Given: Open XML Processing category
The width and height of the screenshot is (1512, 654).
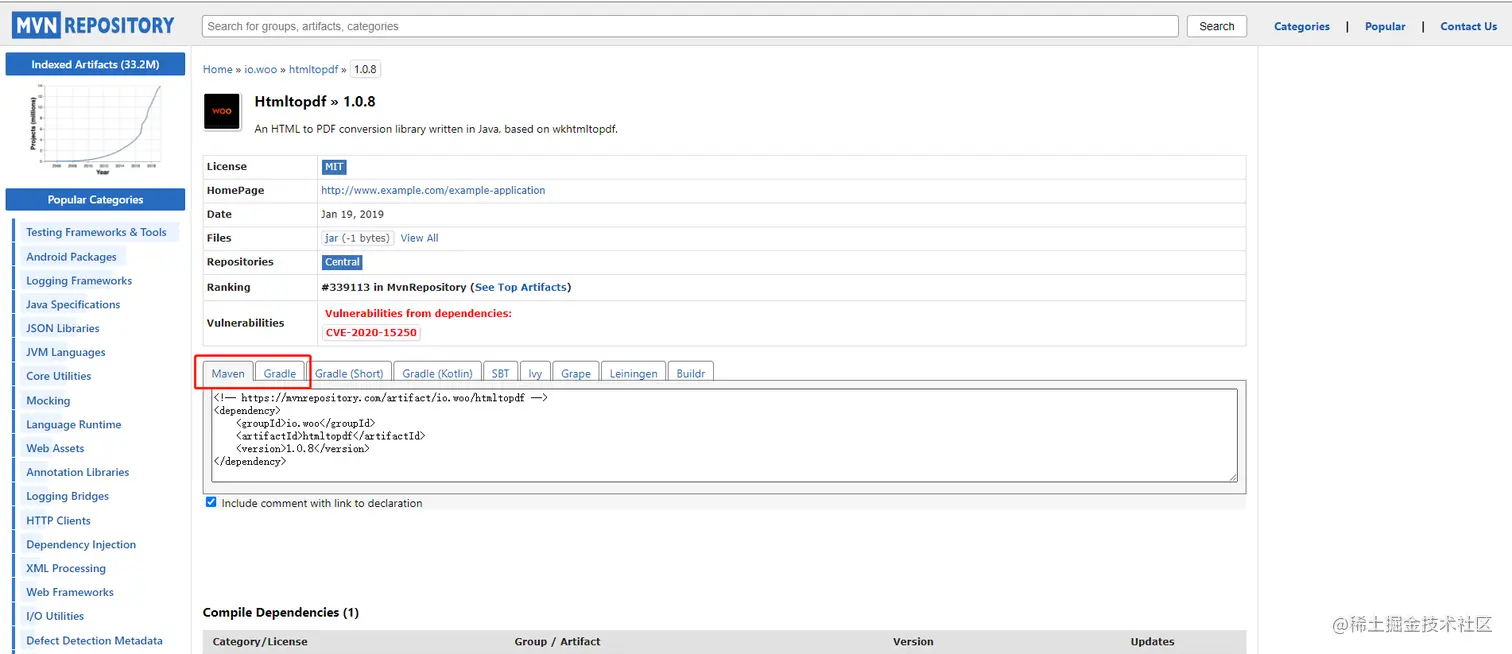Looking at the screenshot, I should [66, 568].
